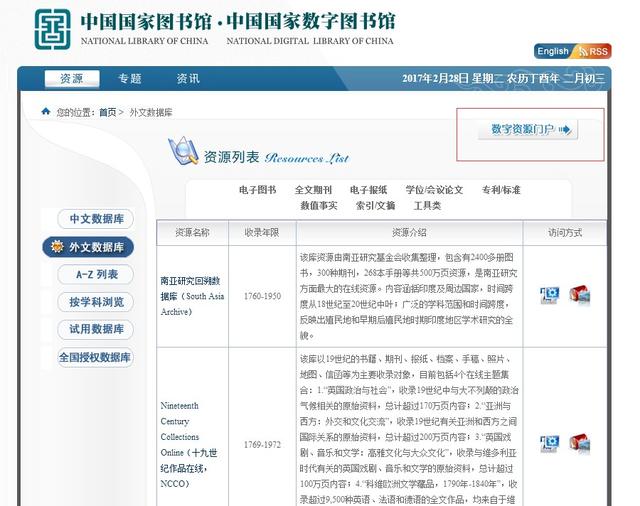Filter resources by 电子图书
The width and height of the screenshot is (640, 506).
pyautogui.click(x=258, y=190)
